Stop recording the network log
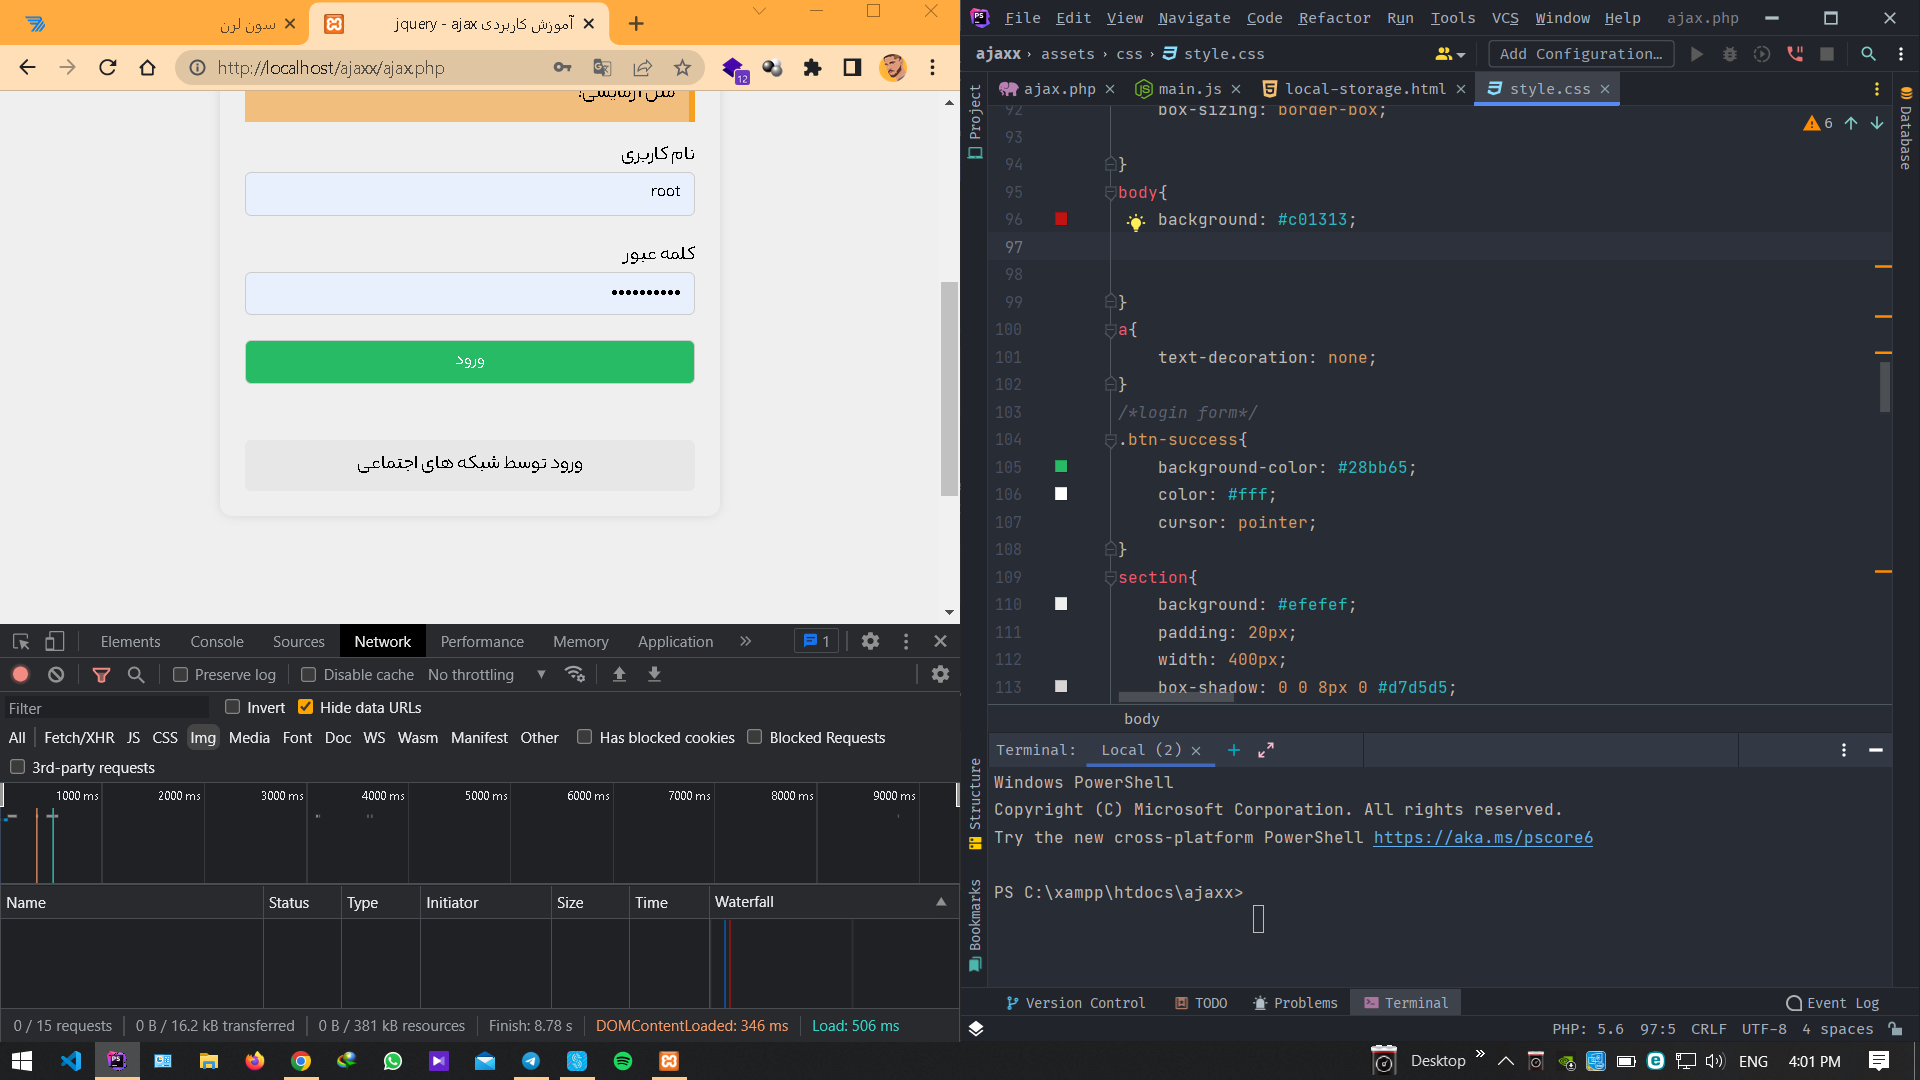 tap(20, 675)
